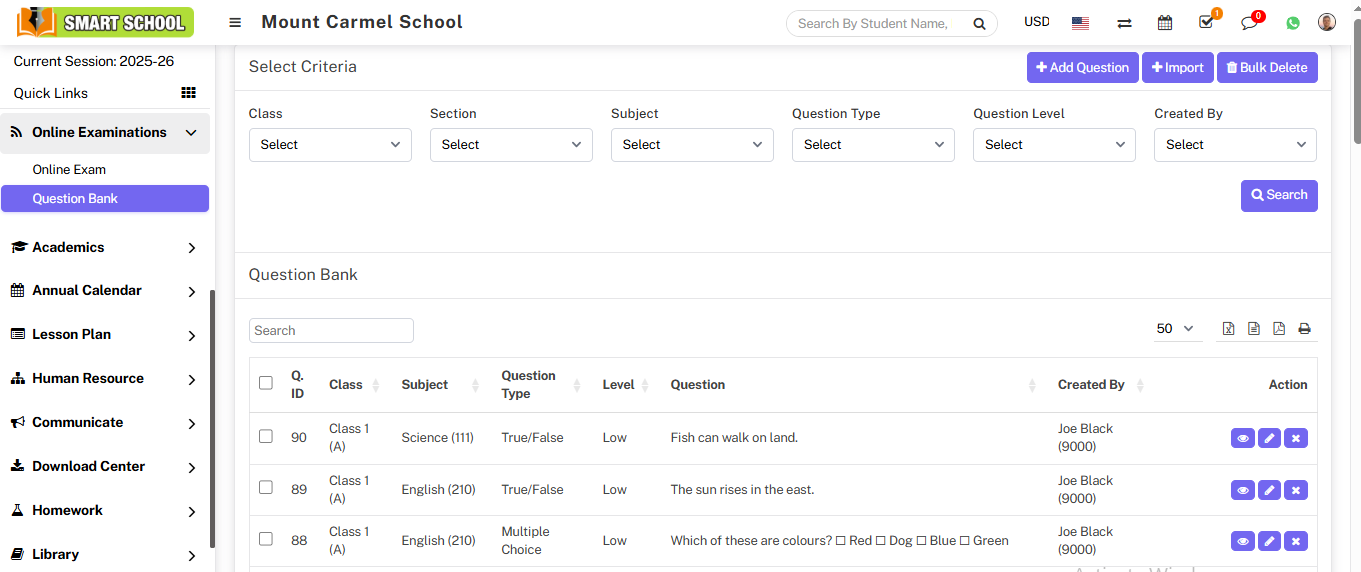
Task: Open the Quick Links grid icon
Action: 188,93
